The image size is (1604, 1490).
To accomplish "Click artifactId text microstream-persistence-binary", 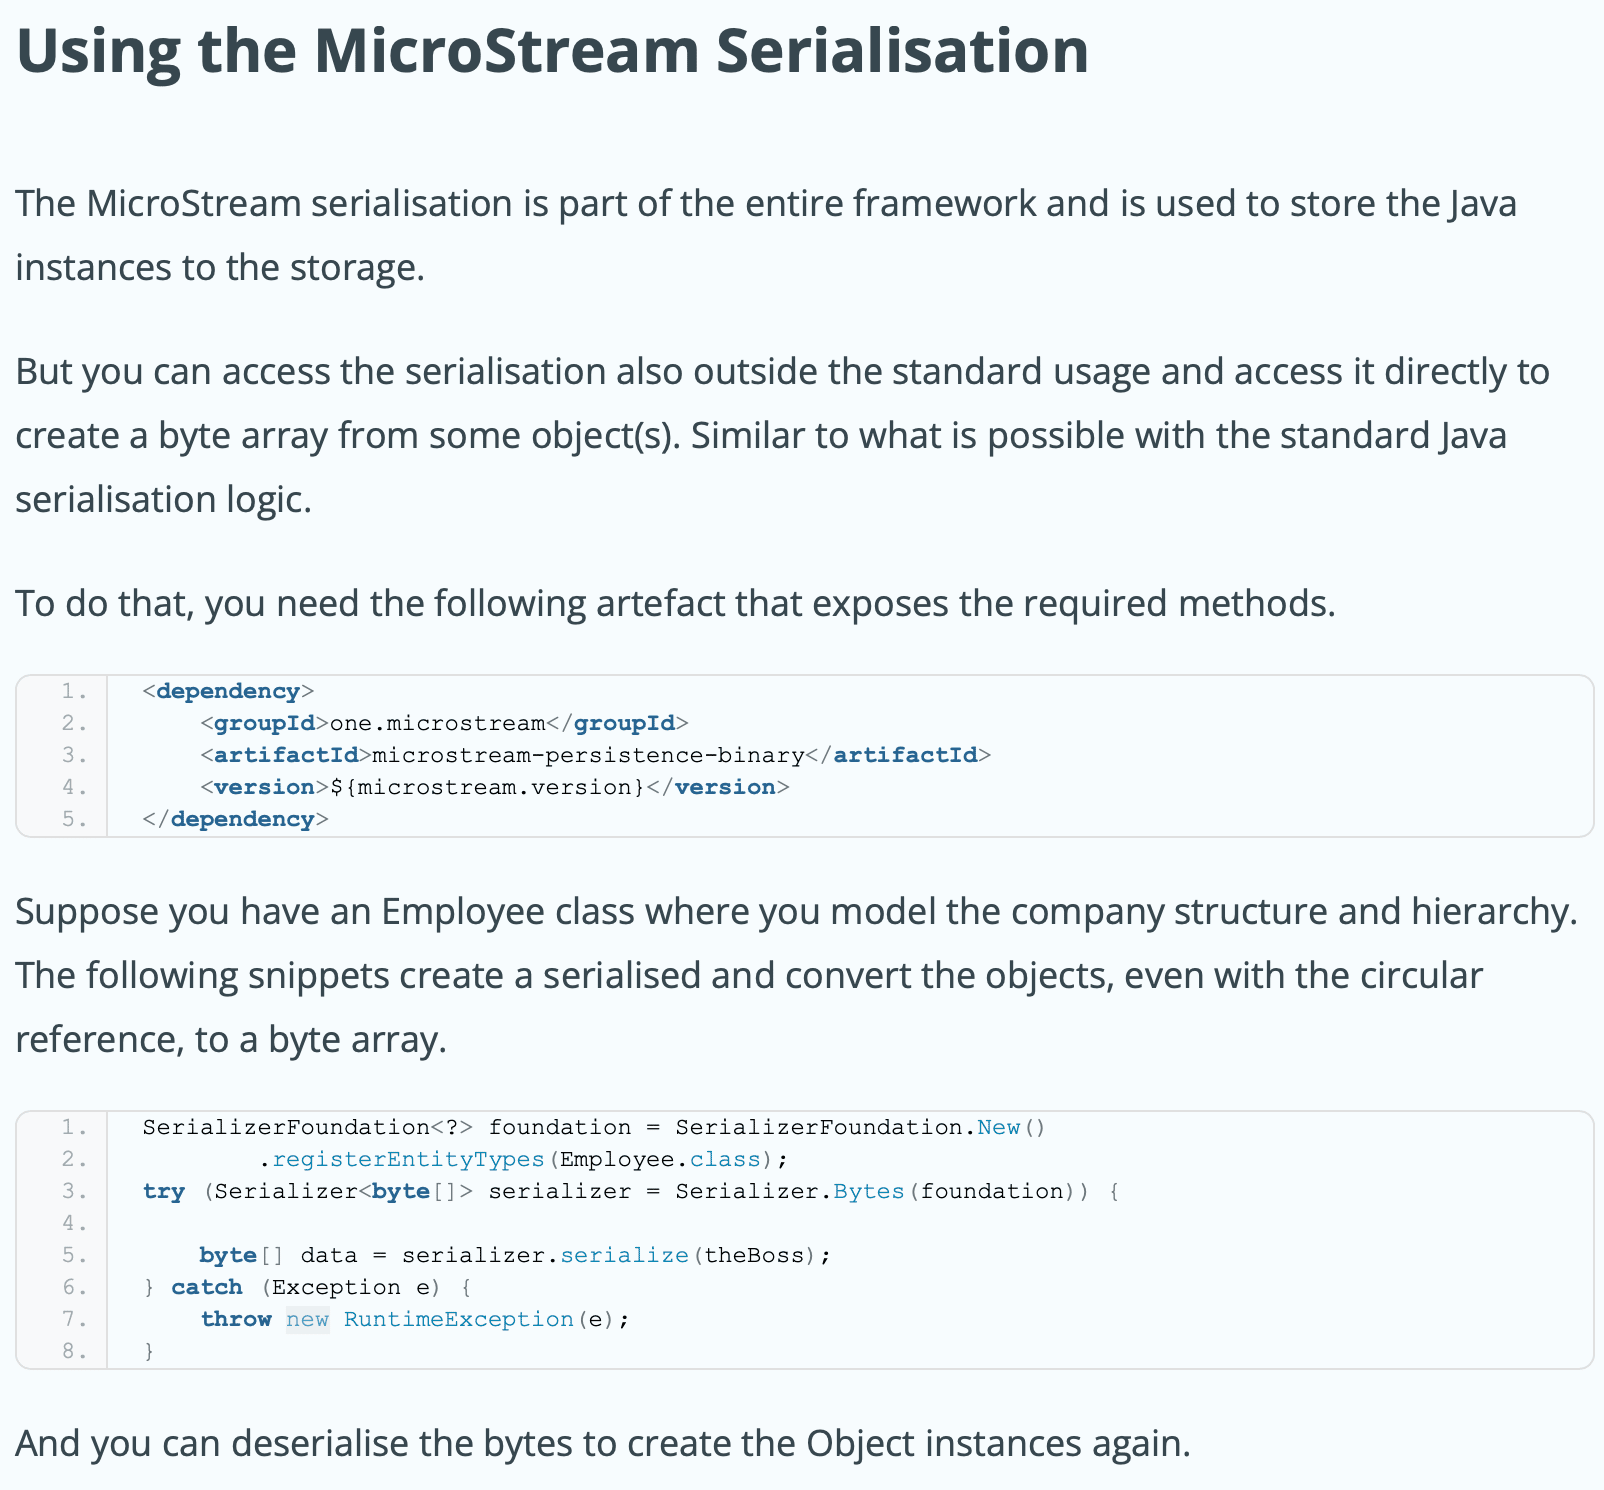I will [588, 755].
